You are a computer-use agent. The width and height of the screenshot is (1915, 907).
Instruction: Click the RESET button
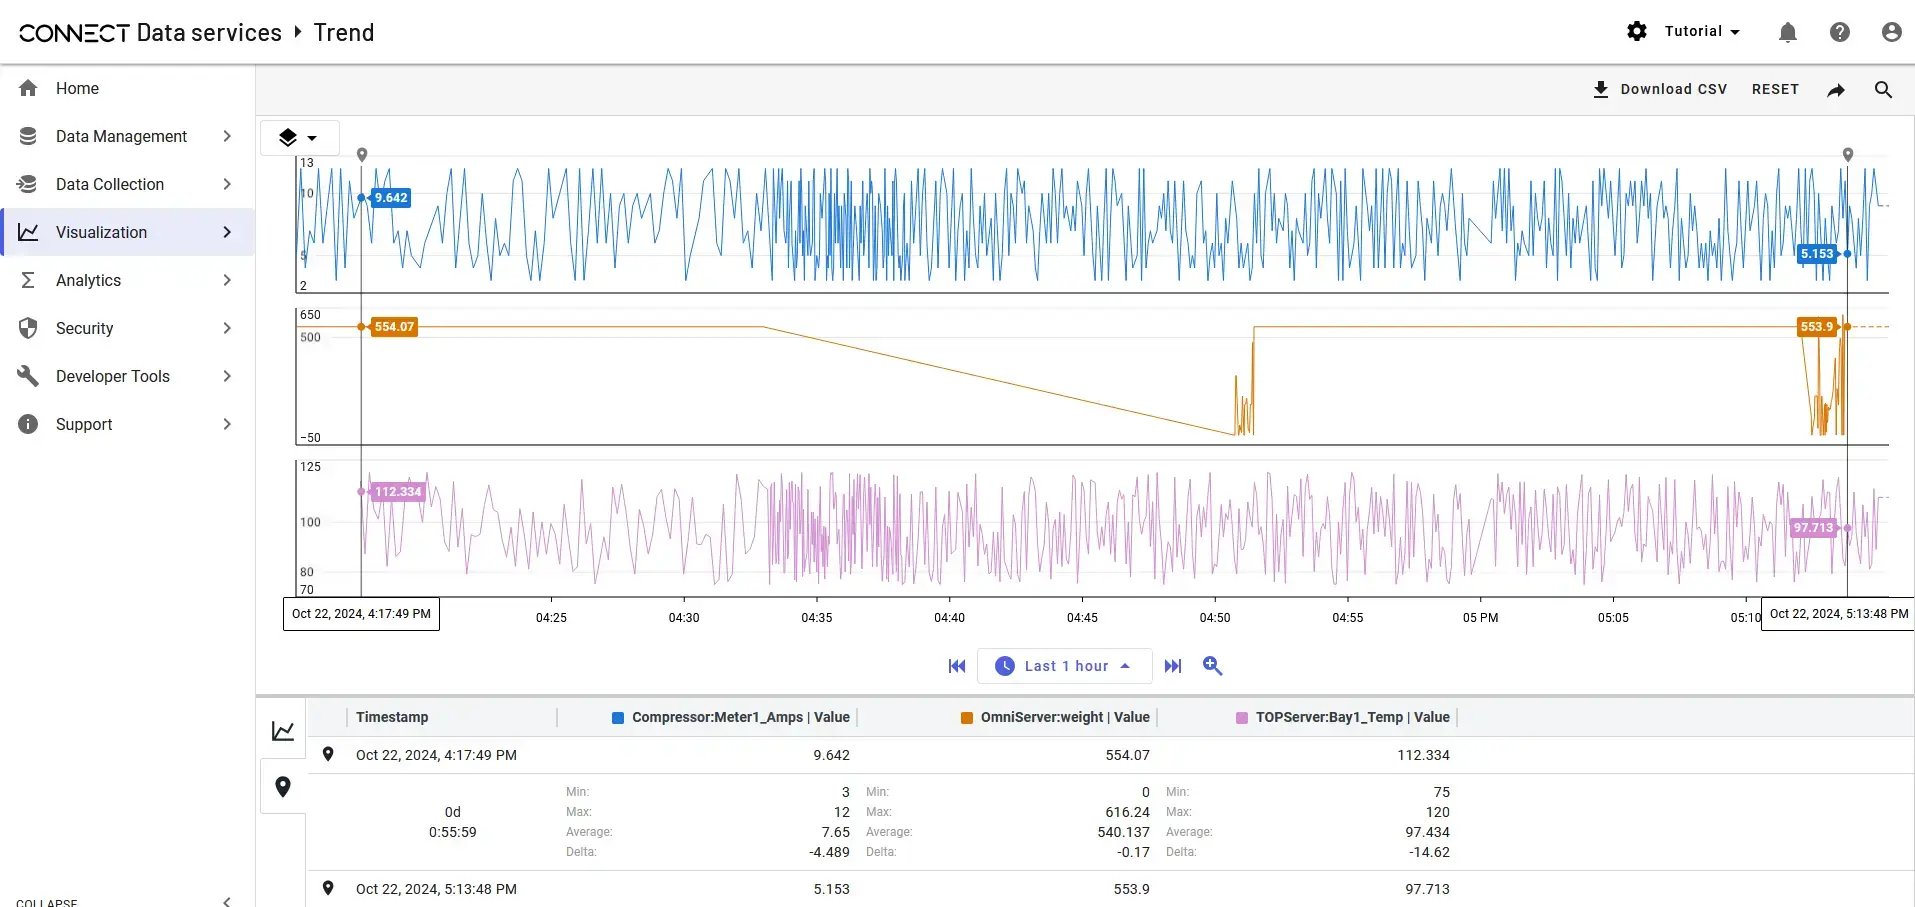1774,89
